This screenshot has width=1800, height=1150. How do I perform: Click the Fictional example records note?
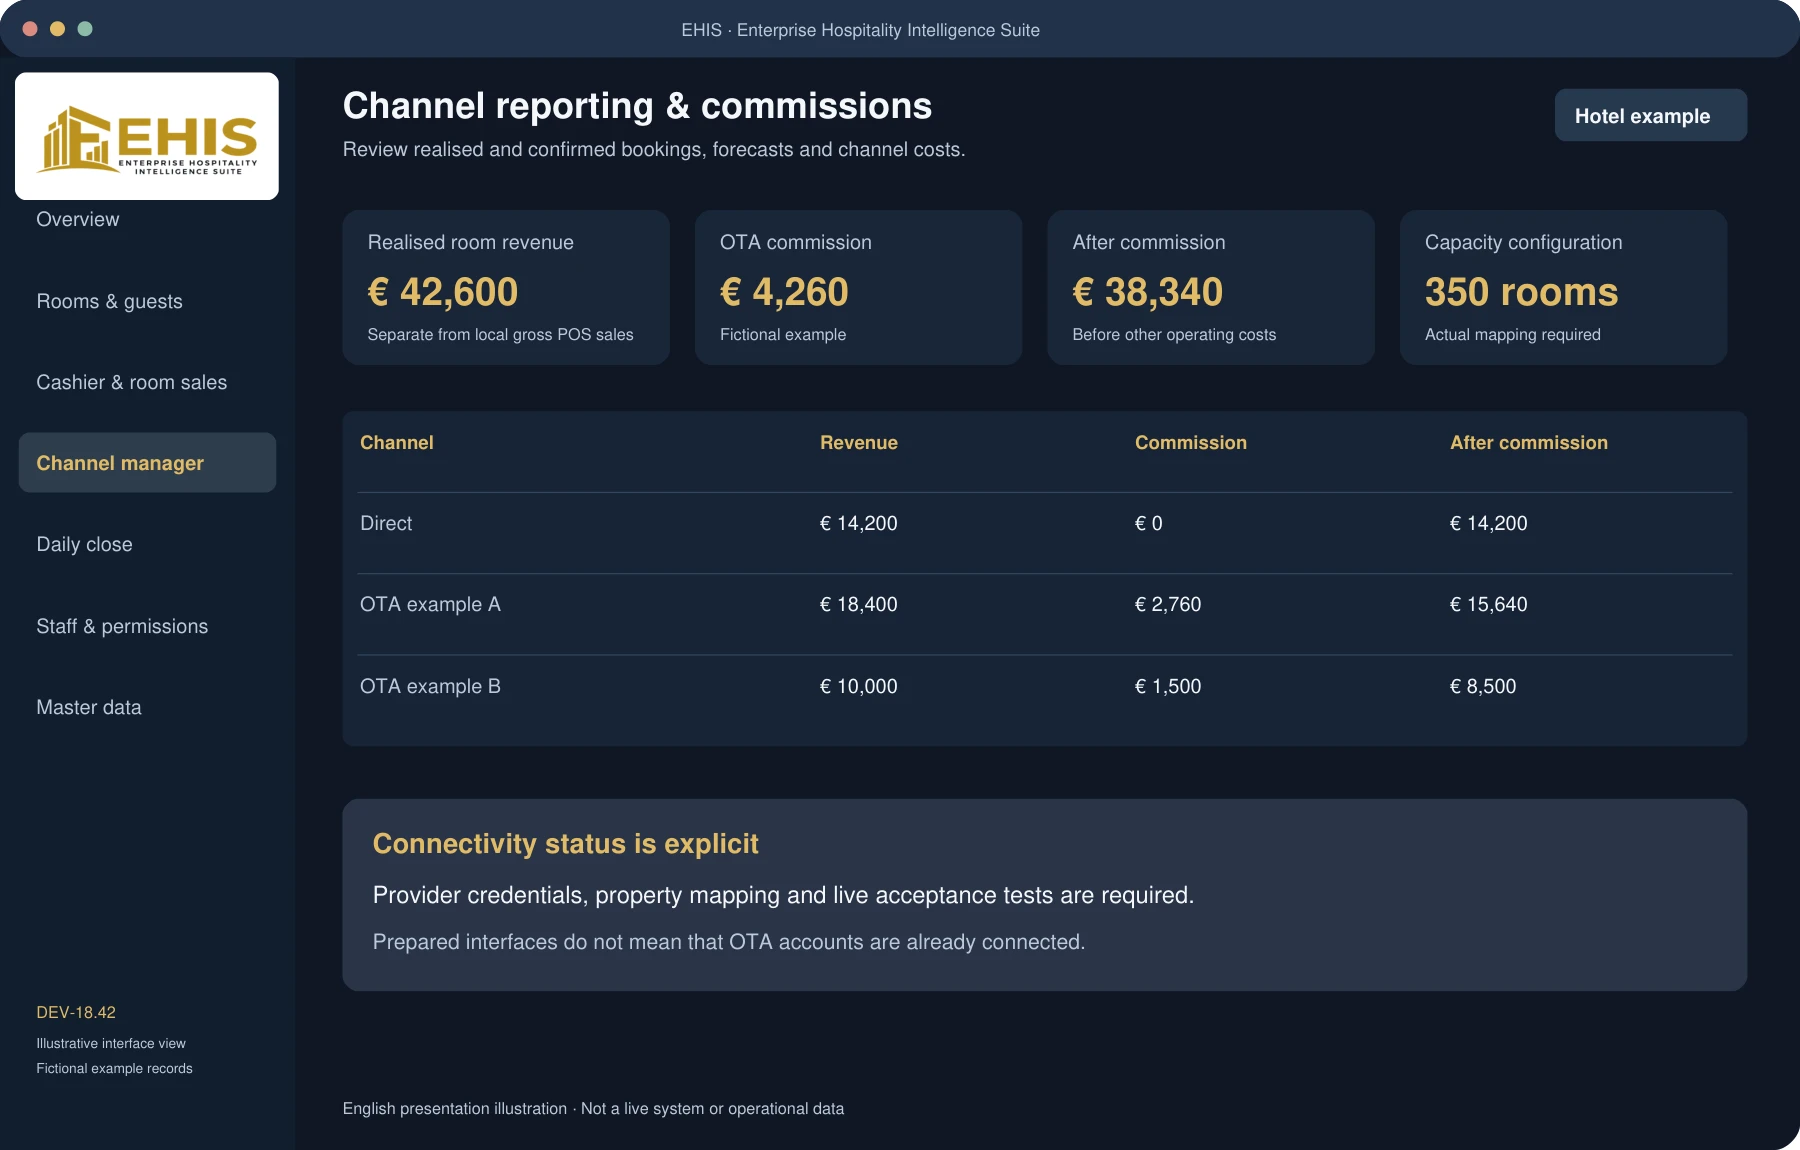(x=114, y=1068)
